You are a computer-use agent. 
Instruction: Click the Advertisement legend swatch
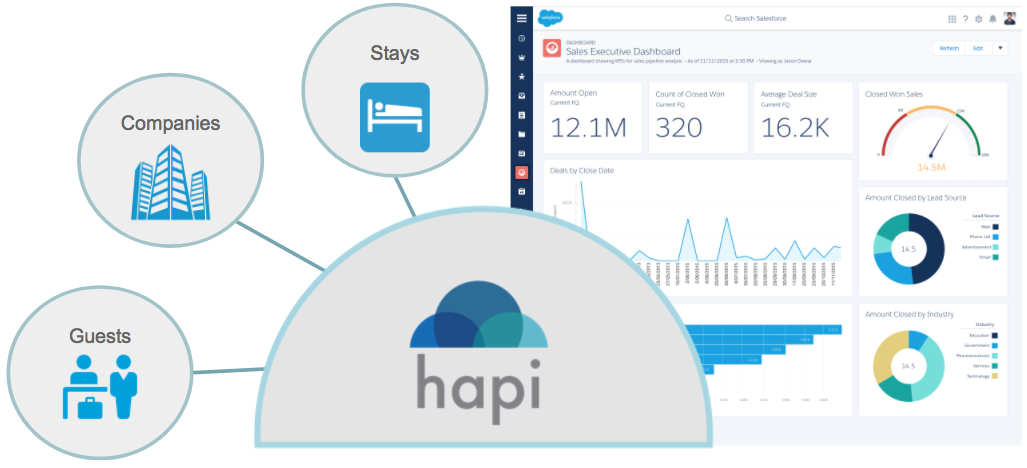(996, 247)
